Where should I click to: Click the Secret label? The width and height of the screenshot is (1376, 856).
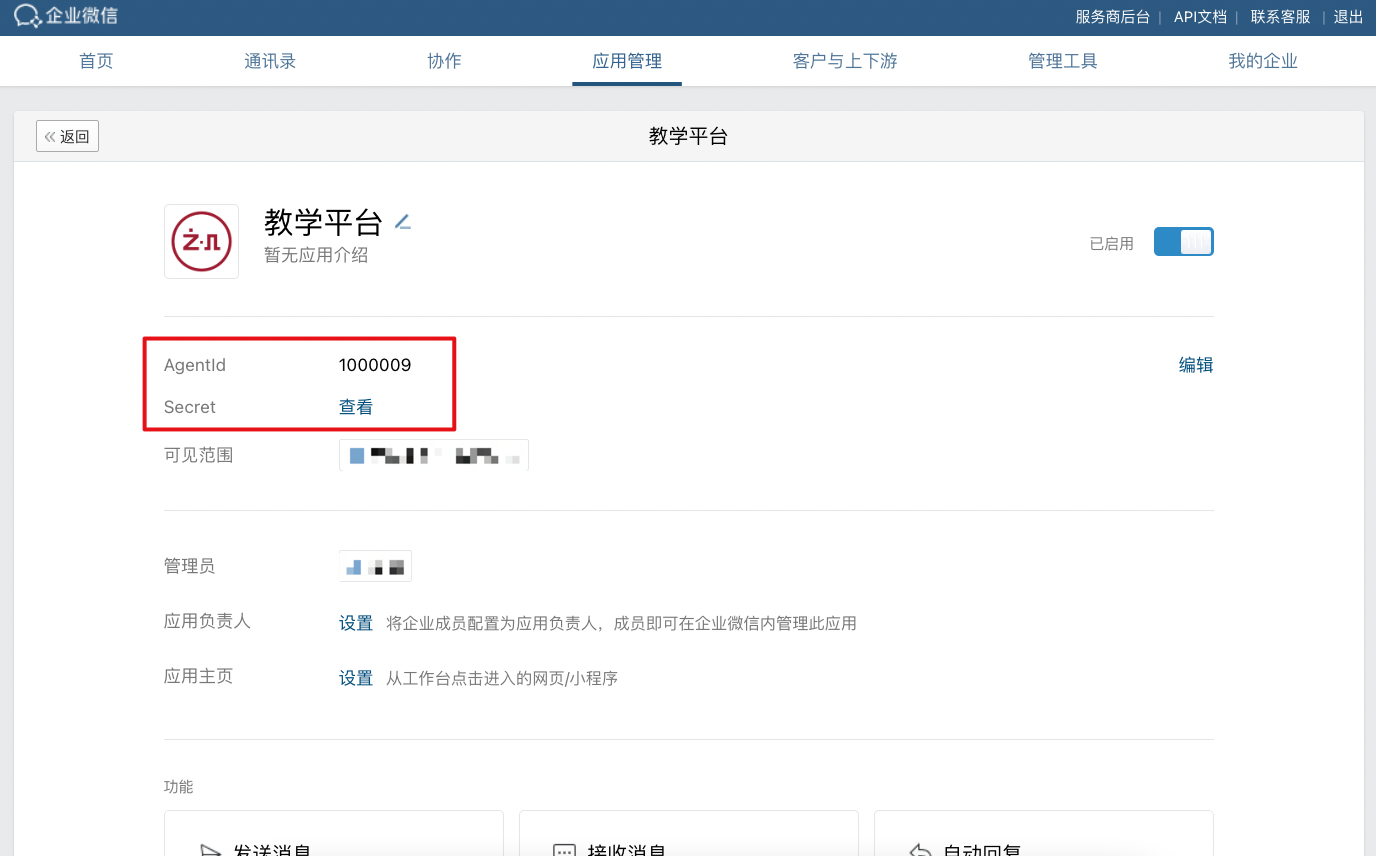tap(190, 407)
